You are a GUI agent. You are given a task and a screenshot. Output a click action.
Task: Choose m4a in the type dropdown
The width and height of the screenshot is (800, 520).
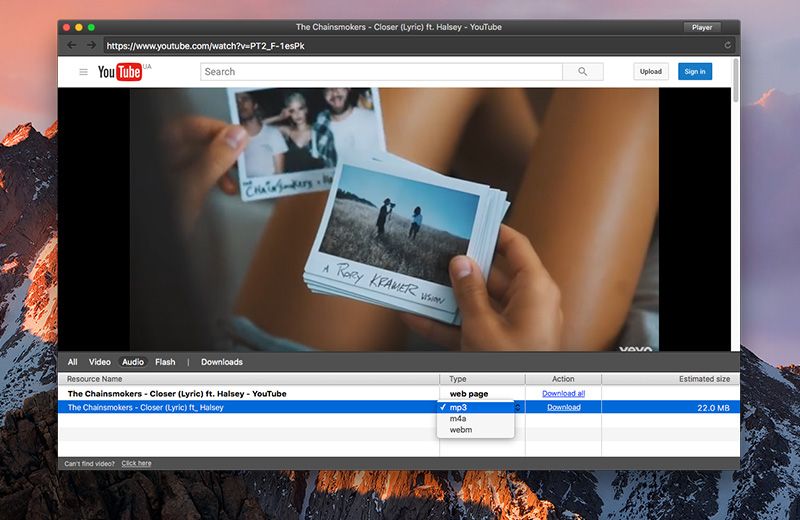click(475, 418)
